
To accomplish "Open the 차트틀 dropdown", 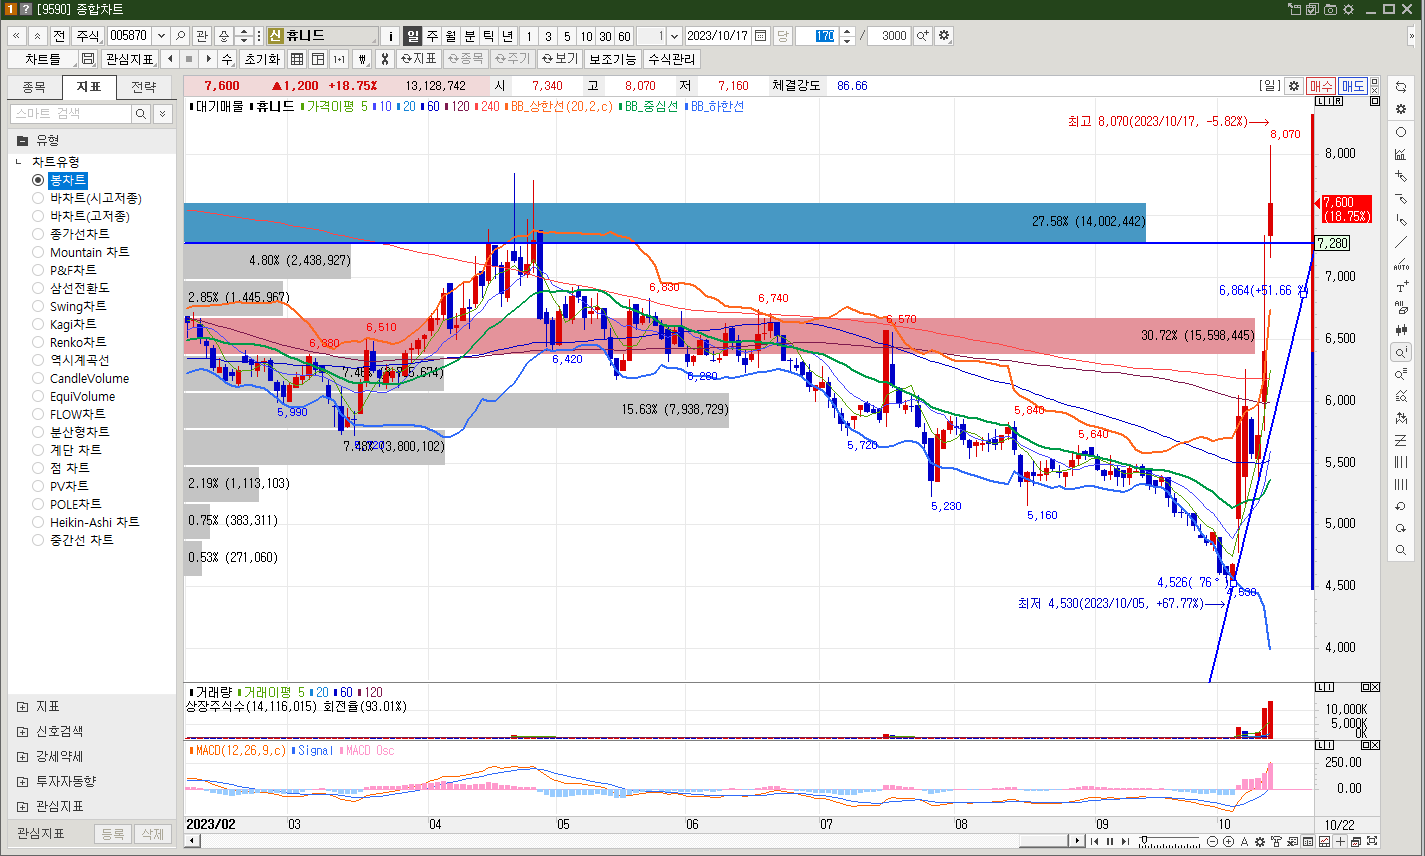I will coord(43,59).
